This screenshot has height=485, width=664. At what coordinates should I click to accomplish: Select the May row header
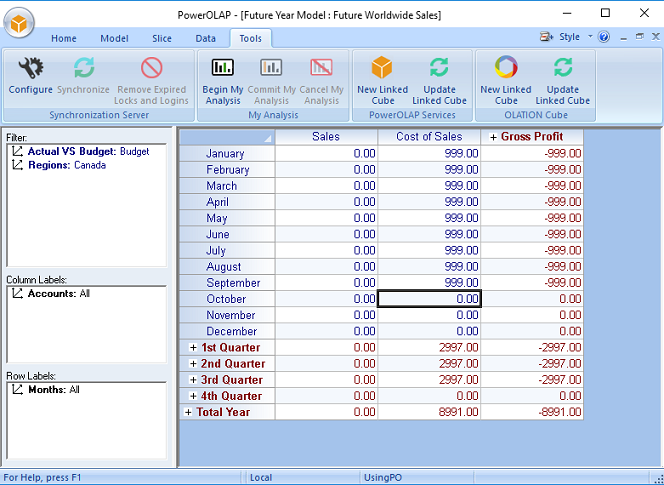click(227, 218)
